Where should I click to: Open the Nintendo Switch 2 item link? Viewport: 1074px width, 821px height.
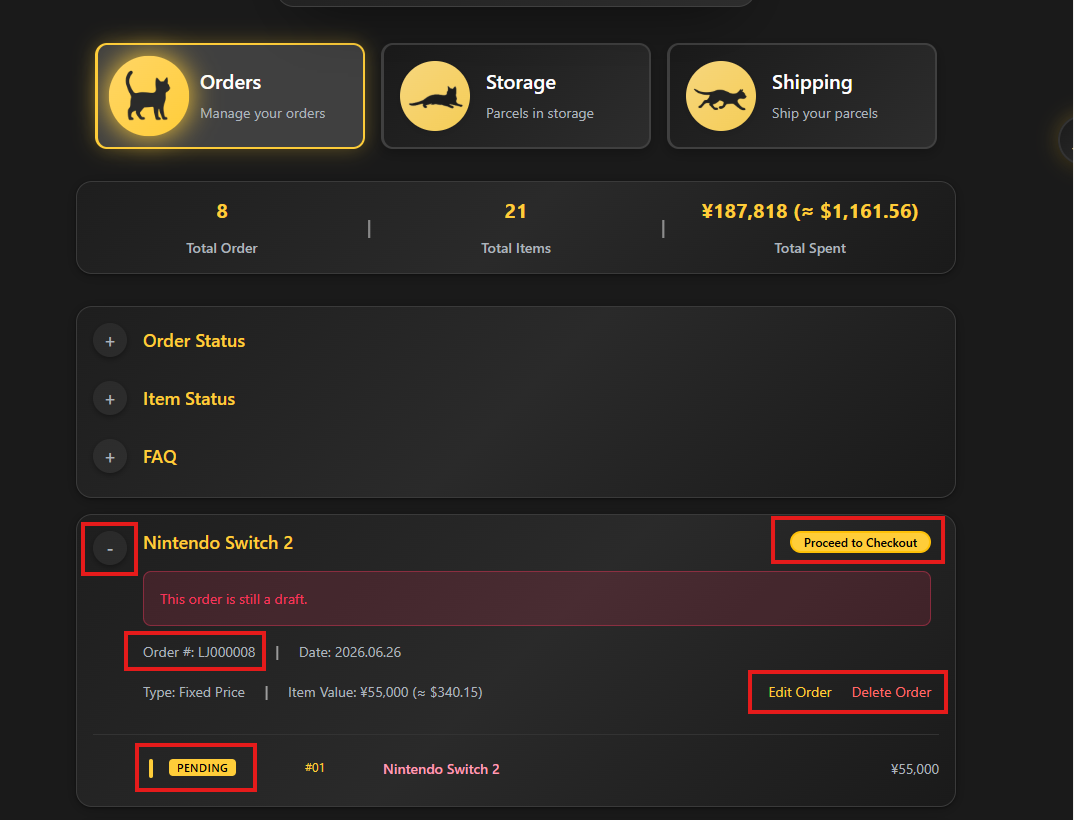click(x=441, y=769)
